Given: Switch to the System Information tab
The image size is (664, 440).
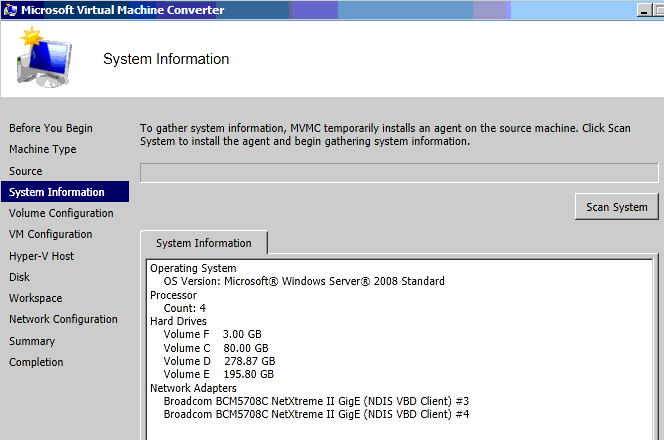Looking at the screenshot, I should pos(203,243).
